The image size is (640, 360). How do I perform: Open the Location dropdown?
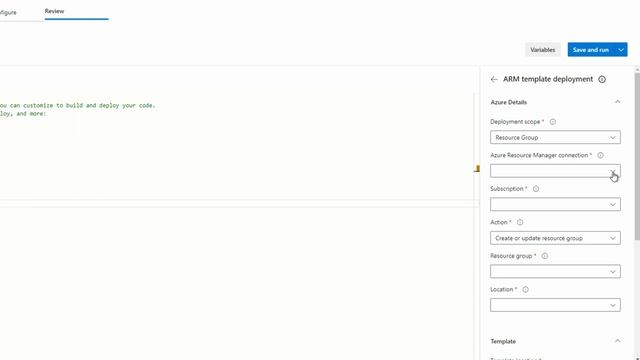pos(556,305)
